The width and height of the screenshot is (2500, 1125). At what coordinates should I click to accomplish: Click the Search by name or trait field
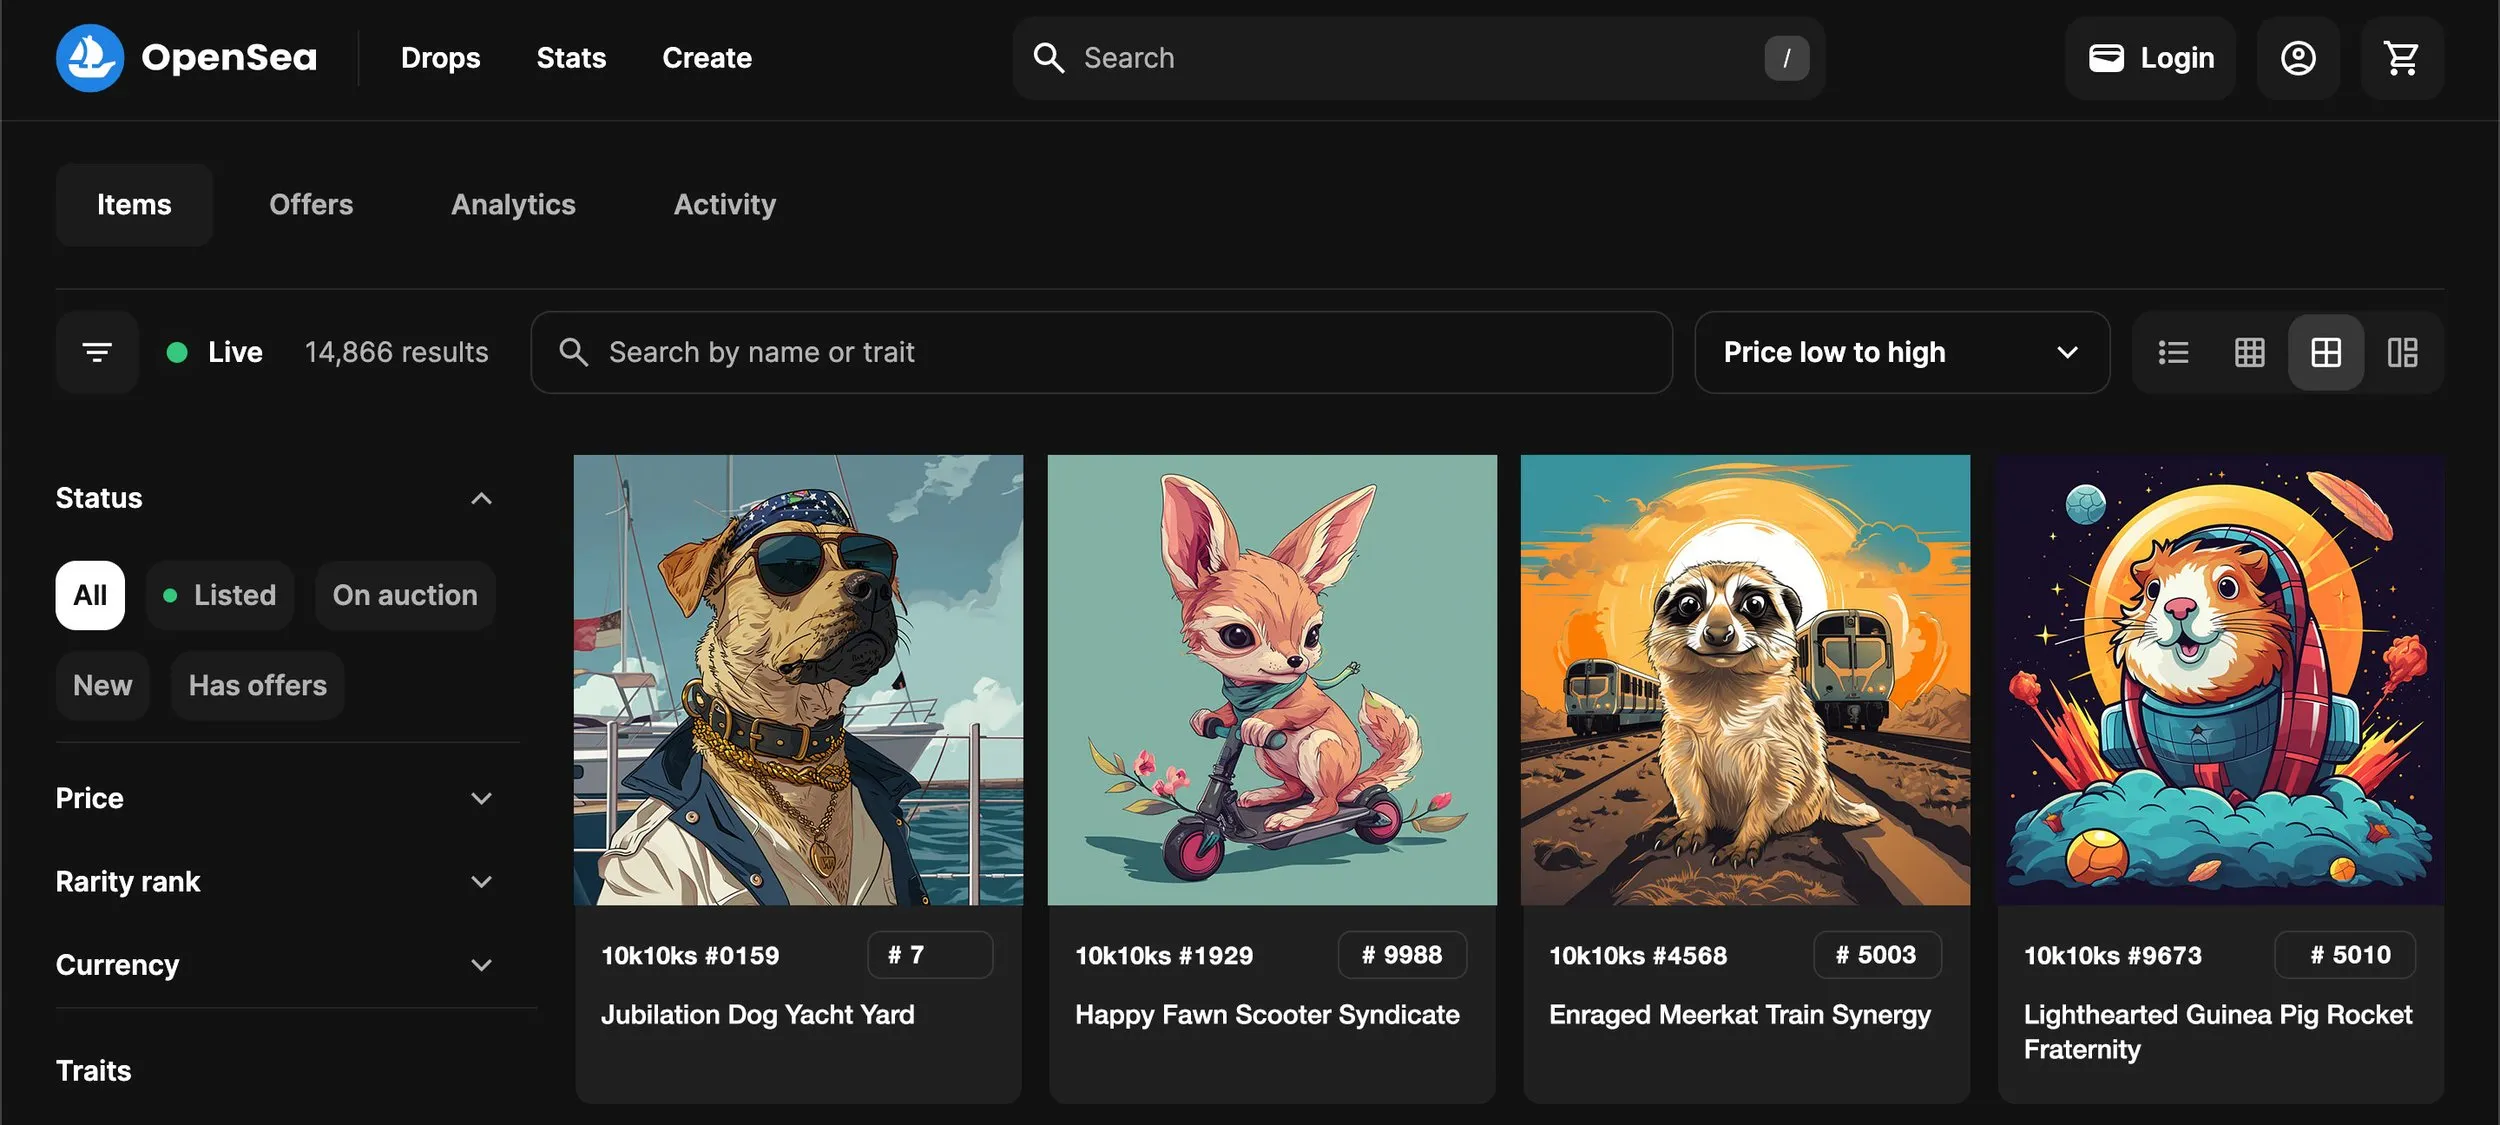tap(1100, 352)
